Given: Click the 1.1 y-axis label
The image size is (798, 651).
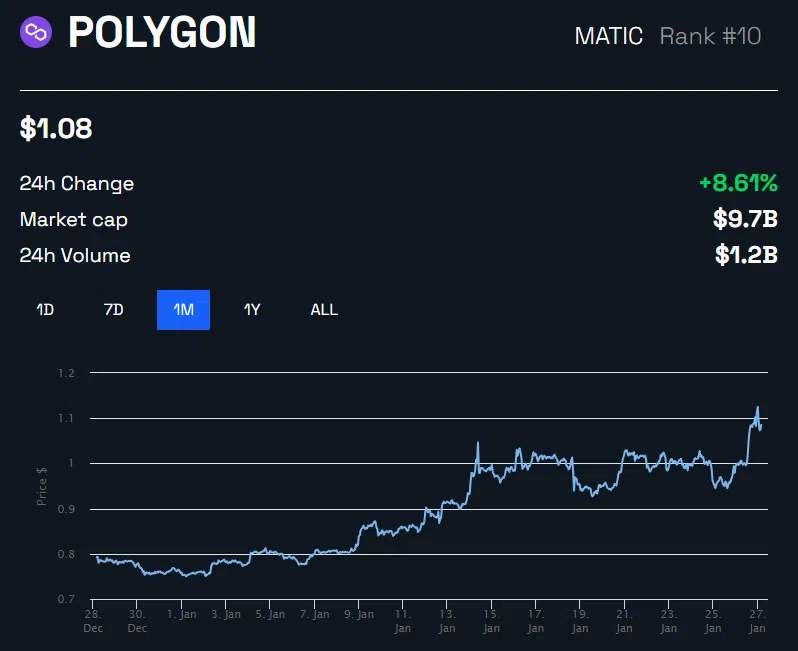Looking at the screenshot, I should [66, 418].
